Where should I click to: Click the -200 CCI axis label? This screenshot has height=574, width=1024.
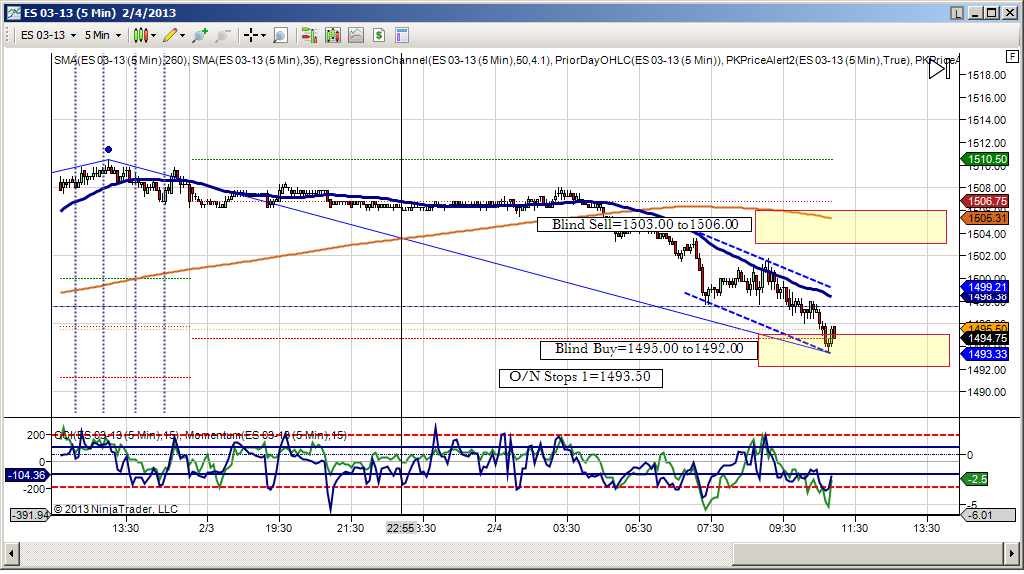point(35,489)
